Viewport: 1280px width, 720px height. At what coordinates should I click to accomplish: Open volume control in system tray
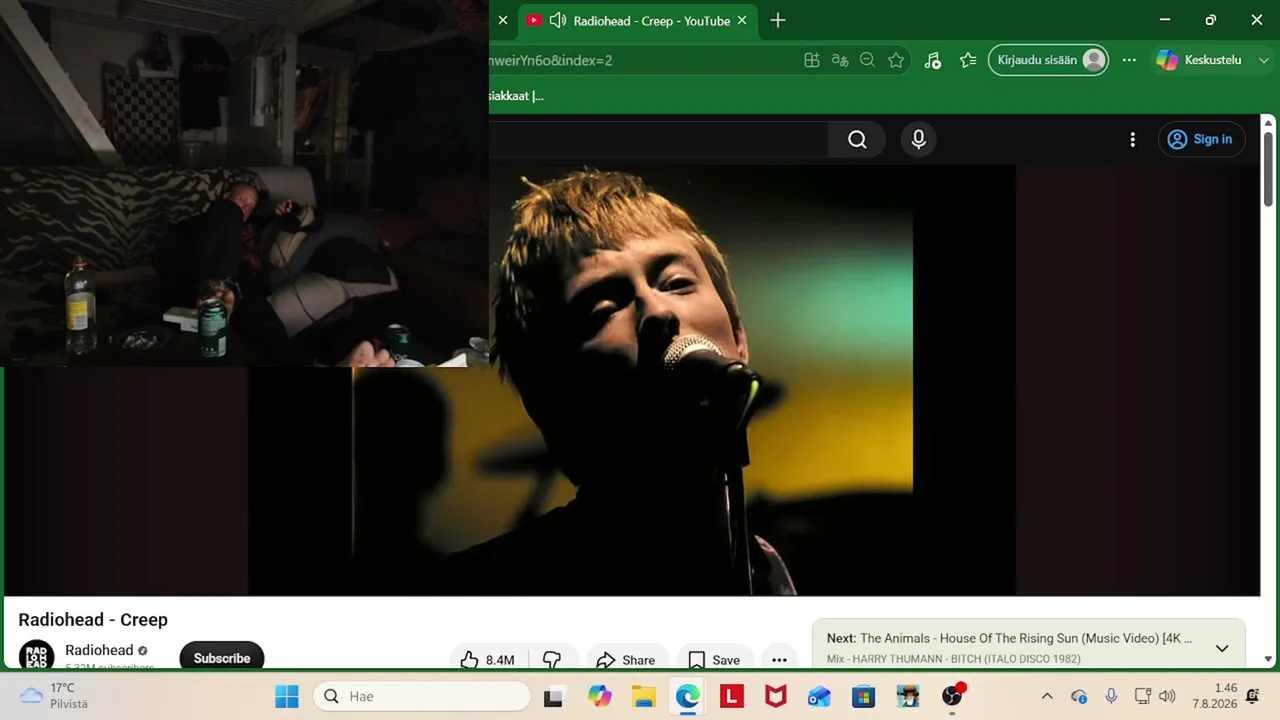pyautogui.click(x=1167, y=696)
